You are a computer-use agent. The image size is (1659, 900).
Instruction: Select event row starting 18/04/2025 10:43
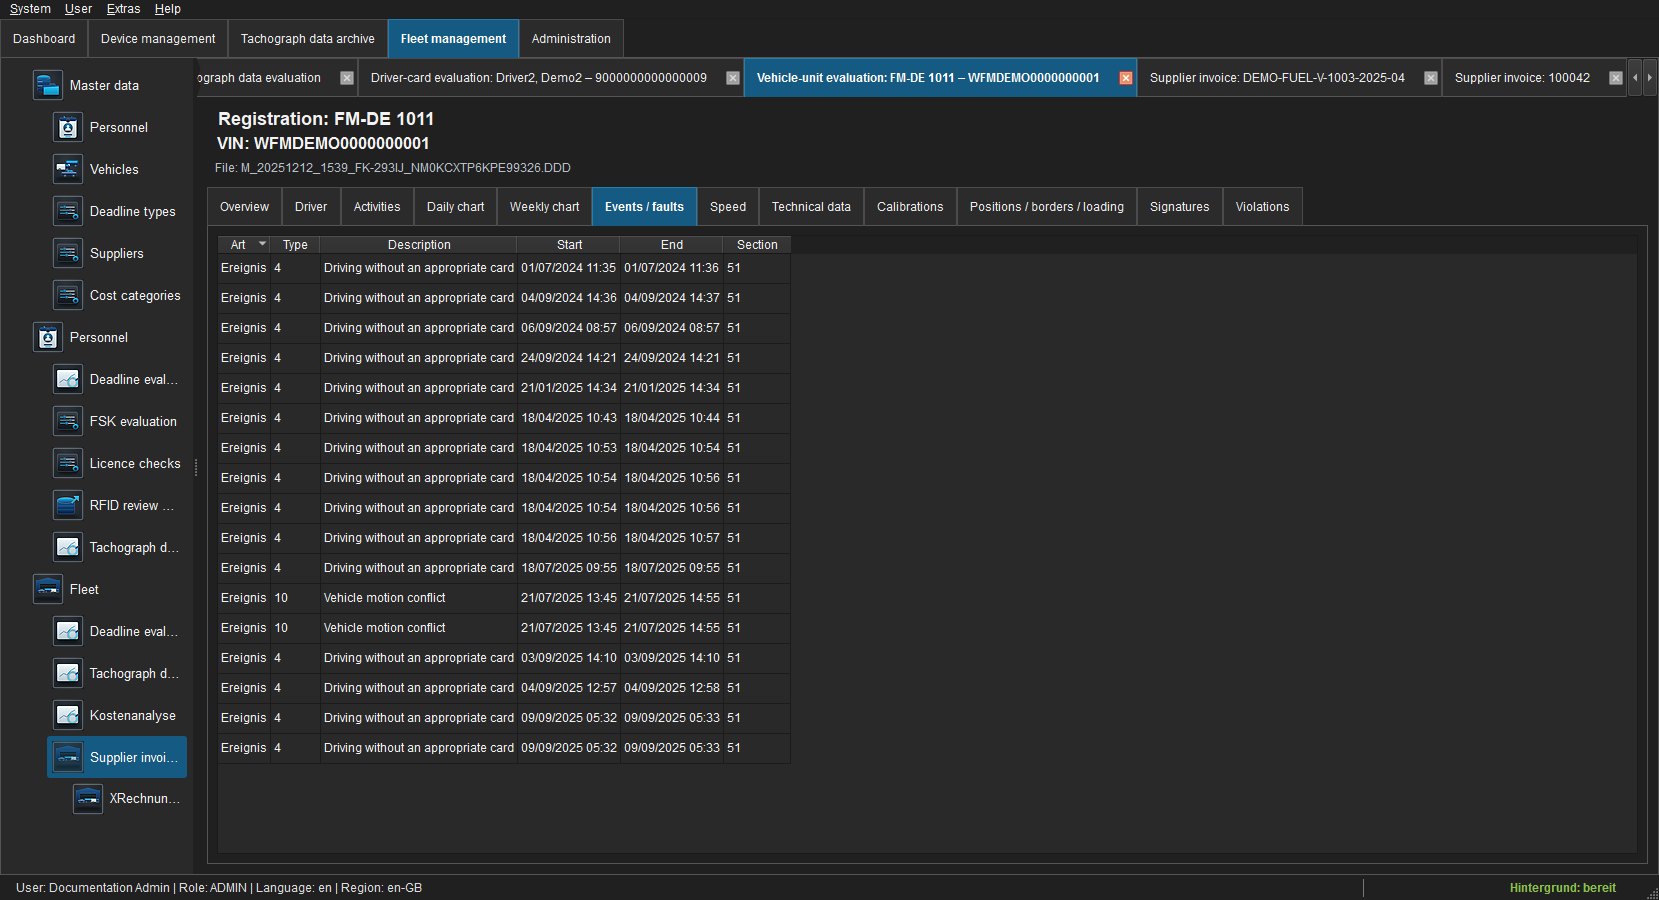504,418
